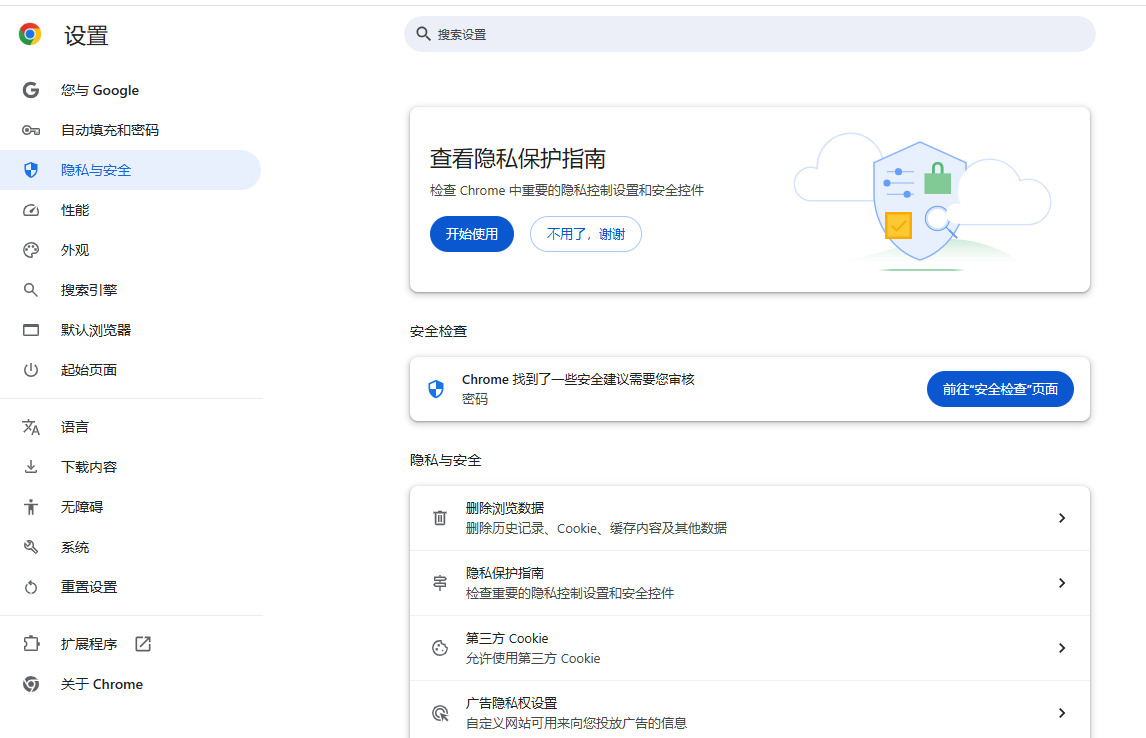Click the translate icon for 语言

tap(31, 427)
